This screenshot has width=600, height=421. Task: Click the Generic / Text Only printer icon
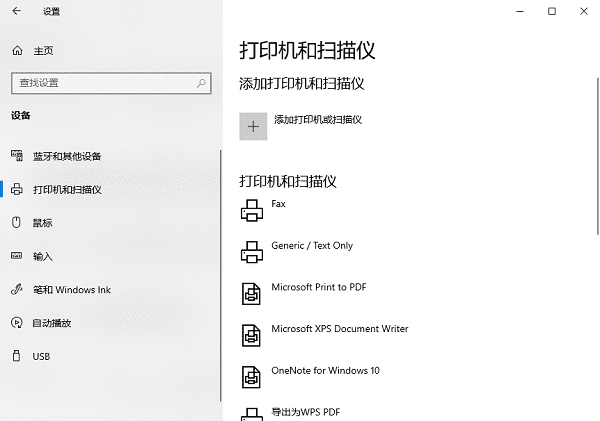(x=251, y=252)
